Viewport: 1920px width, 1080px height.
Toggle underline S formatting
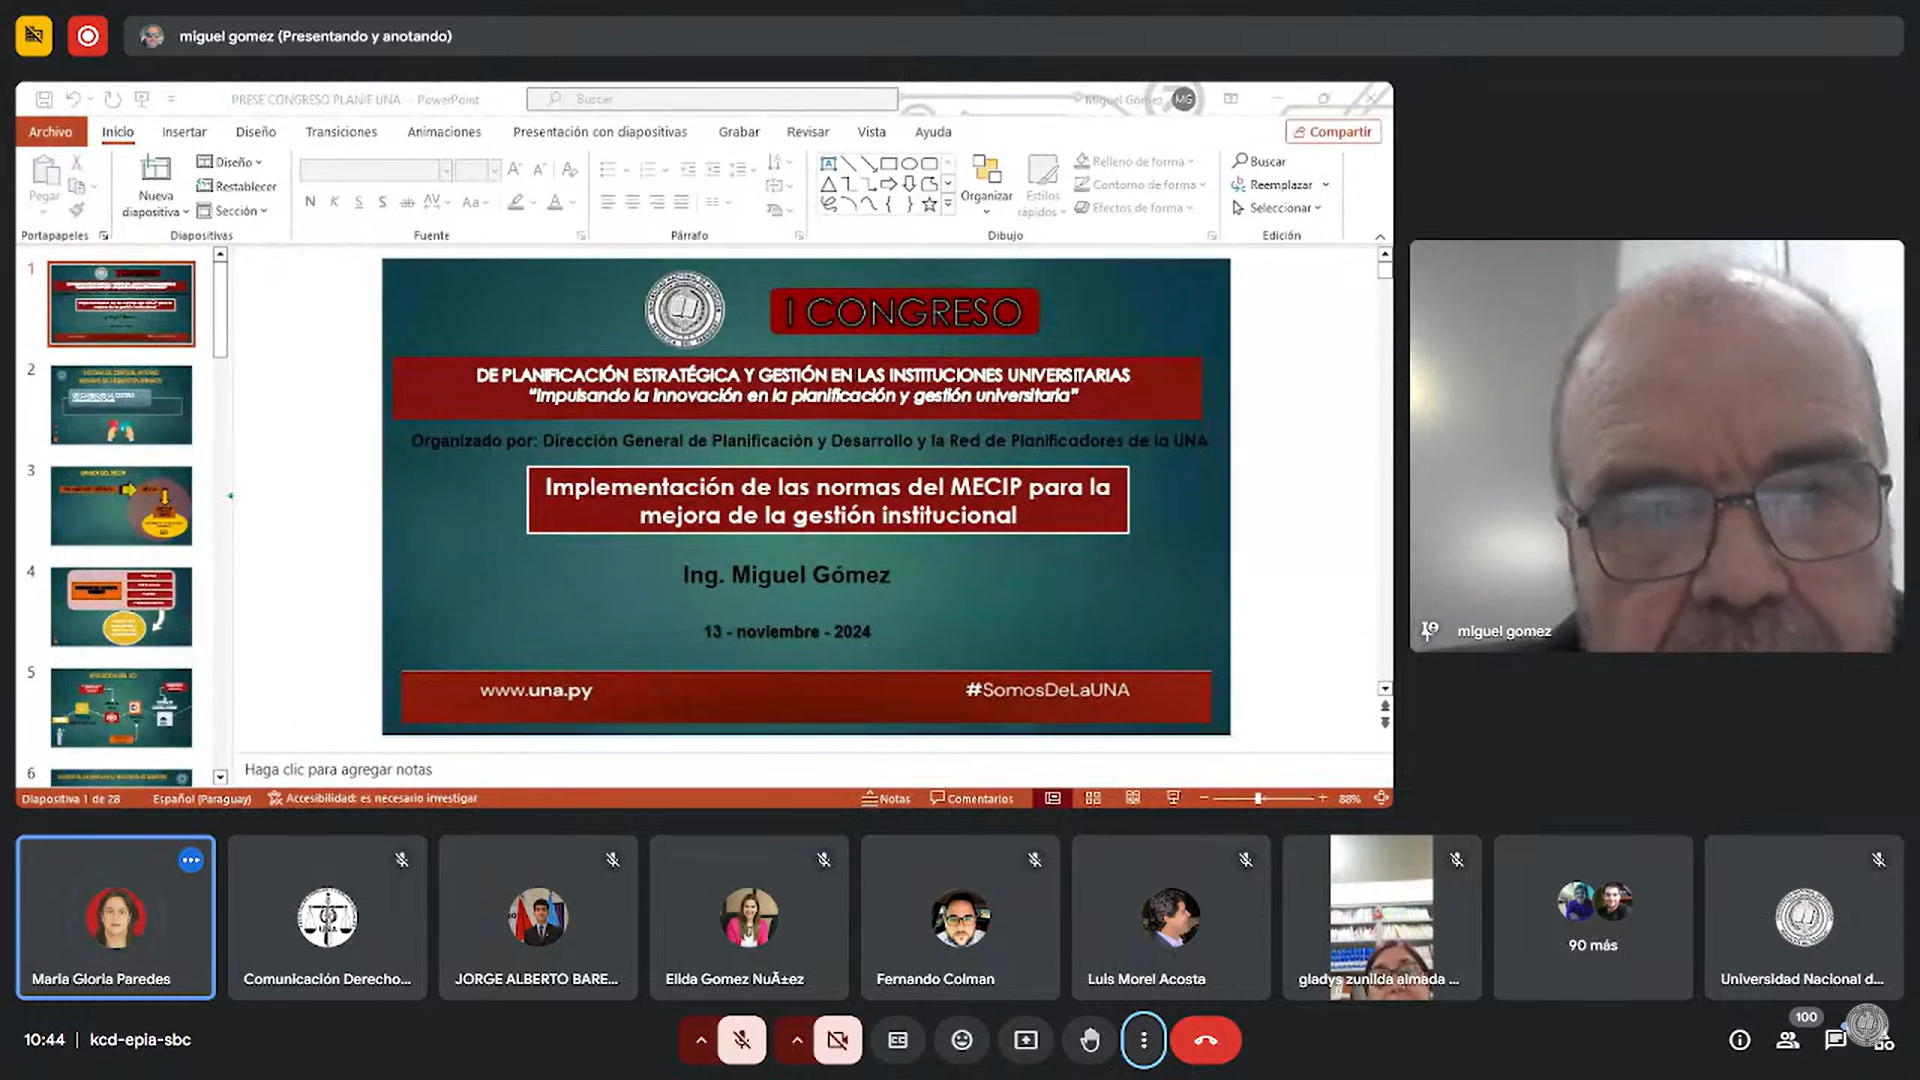coord(358,202)
